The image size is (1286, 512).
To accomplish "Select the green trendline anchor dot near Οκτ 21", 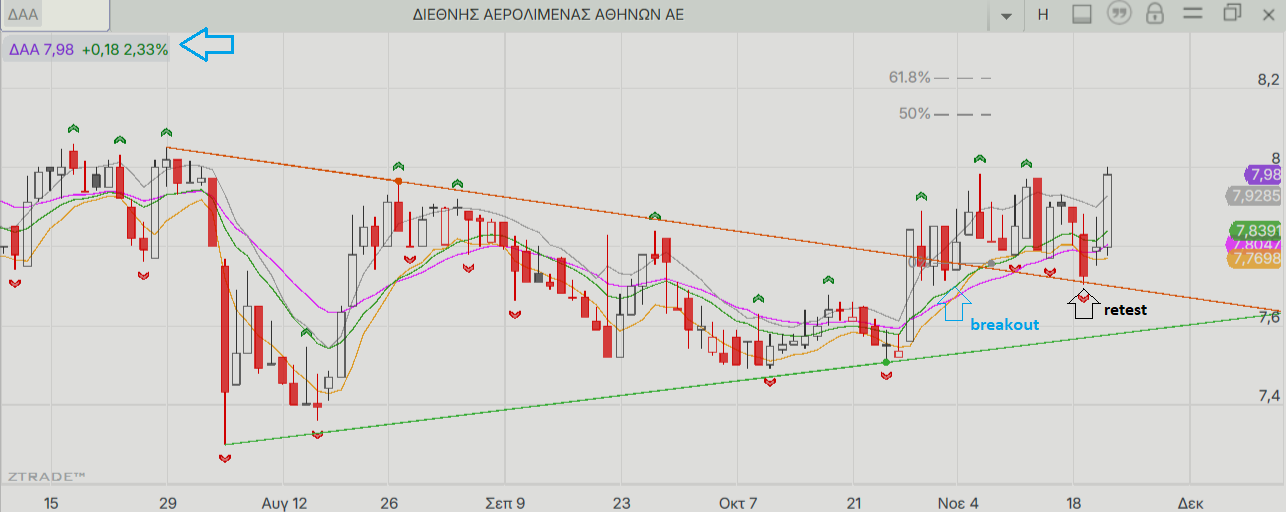I will 886,361.
